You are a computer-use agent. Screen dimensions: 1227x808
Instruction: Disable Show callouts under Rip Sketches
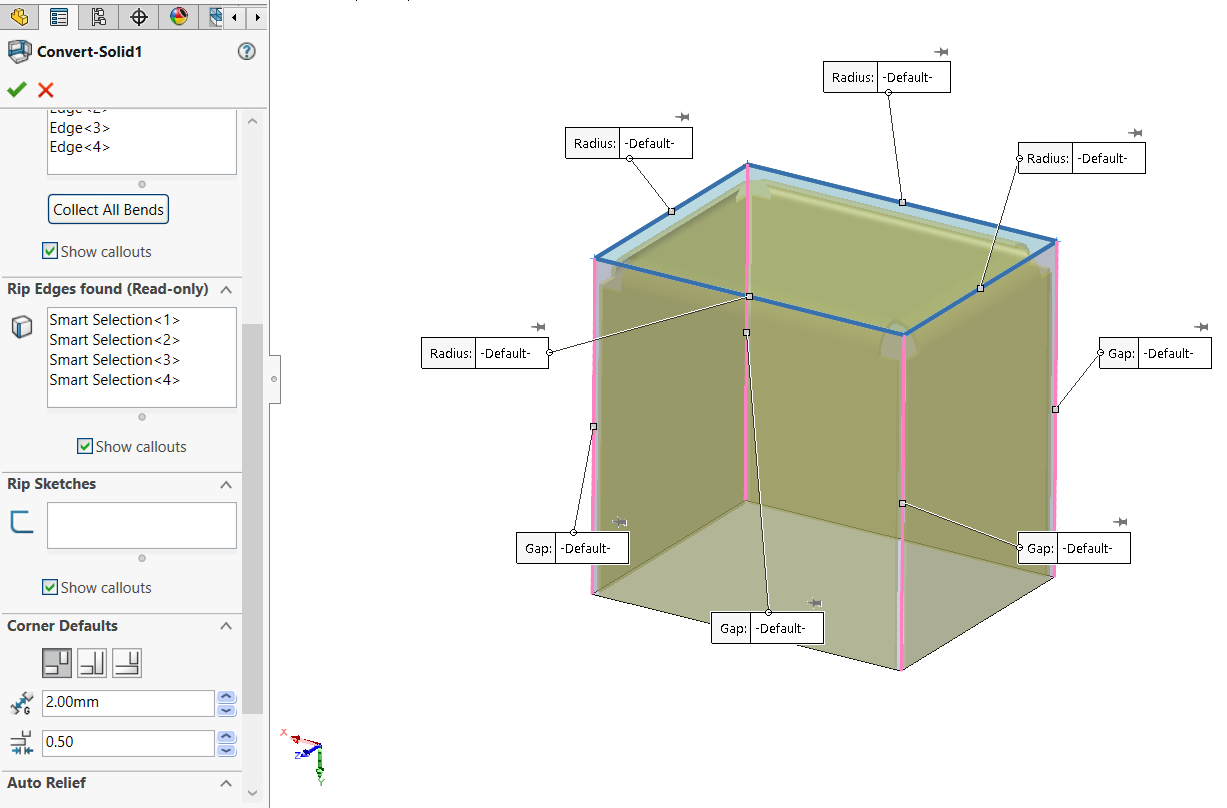click(50, 587)
